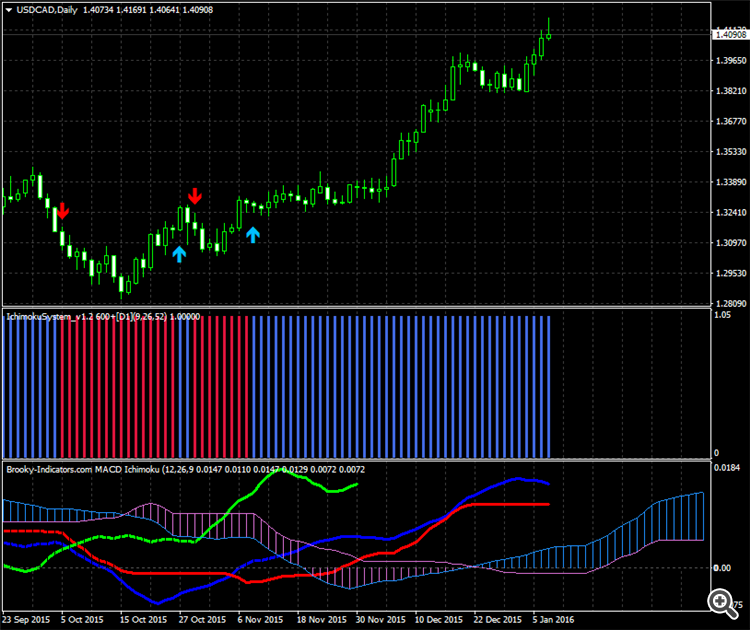Click the 22 Dec 2015 date label
Screen dimensions: 750x630
coord(497,619)
